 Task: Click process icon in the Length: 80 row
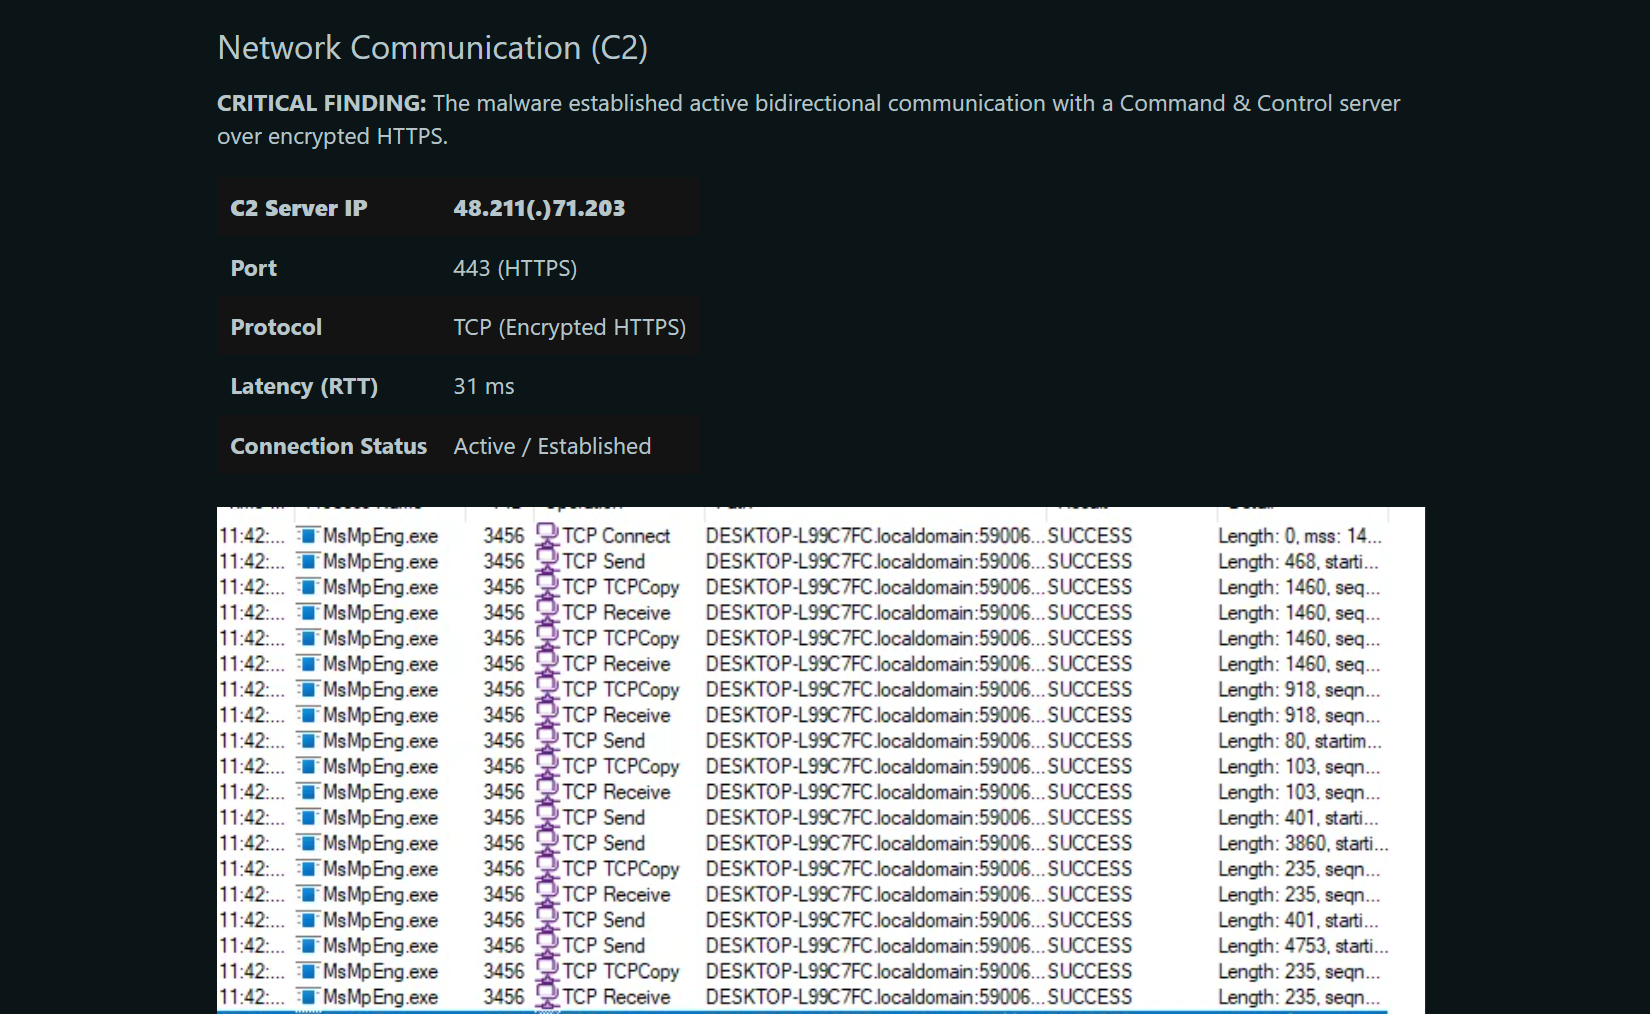point(308,741)
